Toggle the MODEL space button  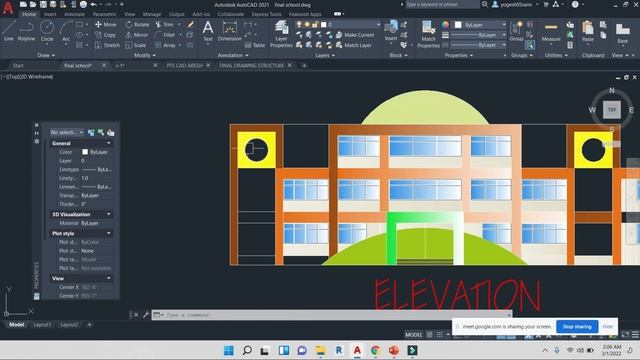coord(413,335)
